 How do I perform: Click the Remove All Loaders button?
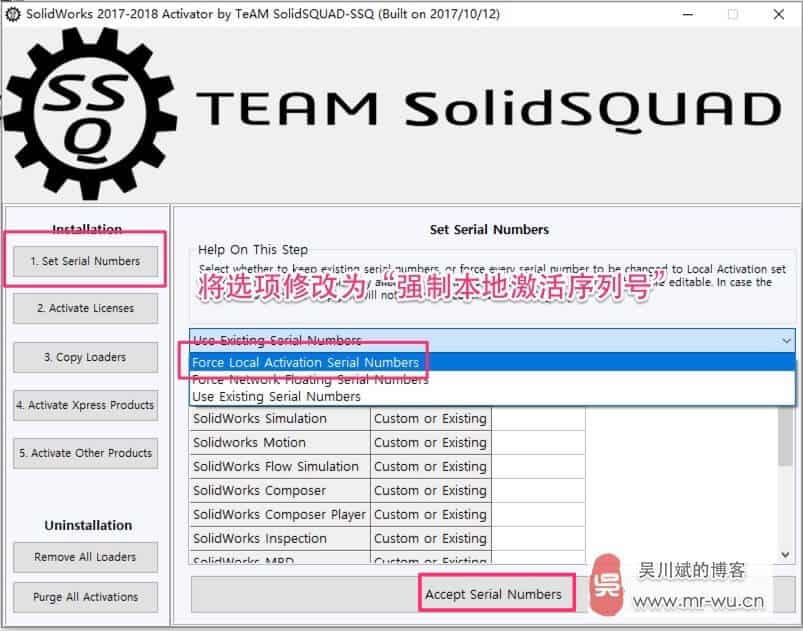(x=86, y=557)
